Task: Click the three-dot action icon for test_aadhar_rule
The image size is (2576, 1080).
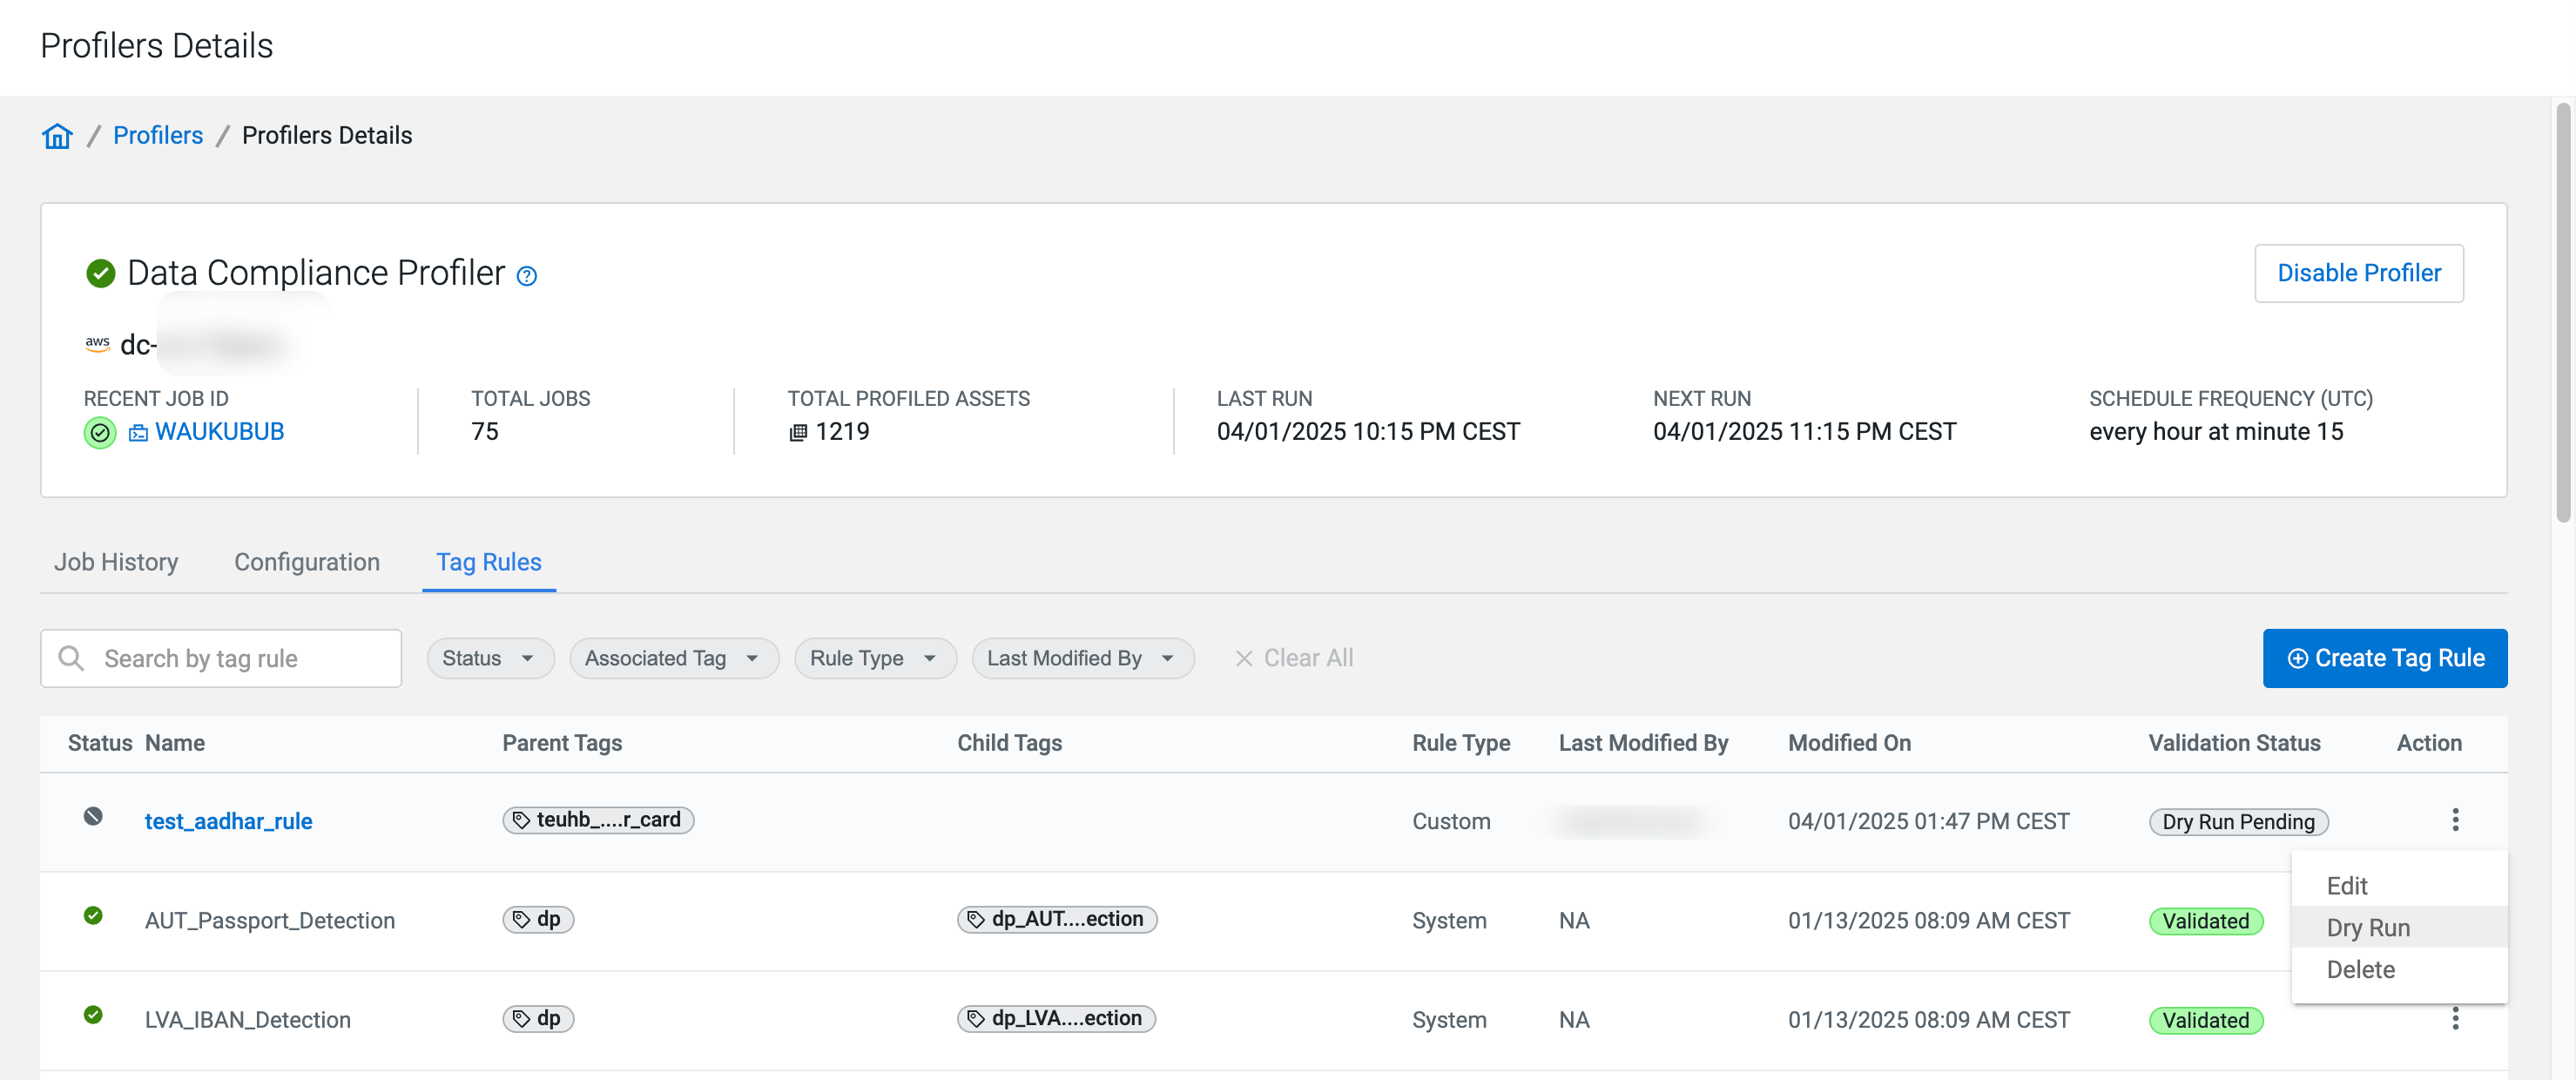Action: tap(2454, 820)
